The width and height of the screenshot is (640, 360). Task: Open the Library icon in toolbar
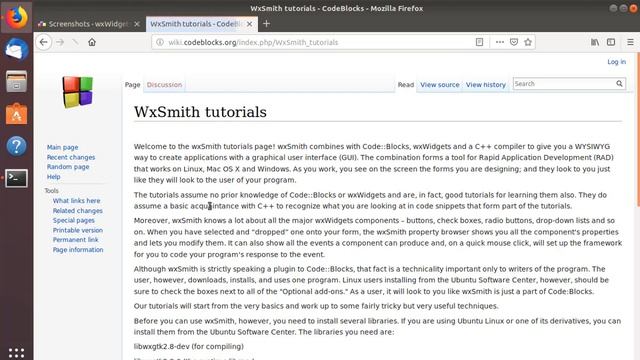(595, 42)
